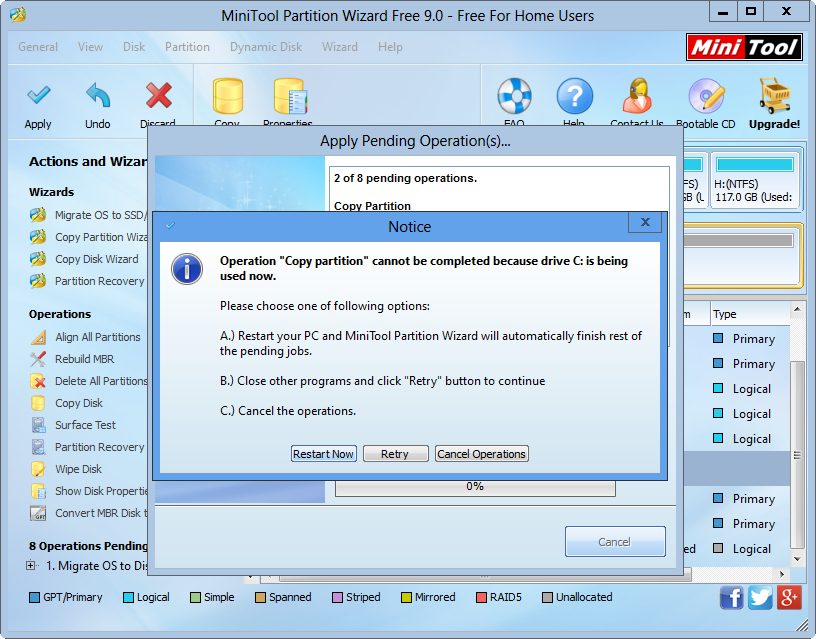Screen dimensions: 816x639
Task: Click the partition list scroll-down arrow
Action: (x=797, y=559)
